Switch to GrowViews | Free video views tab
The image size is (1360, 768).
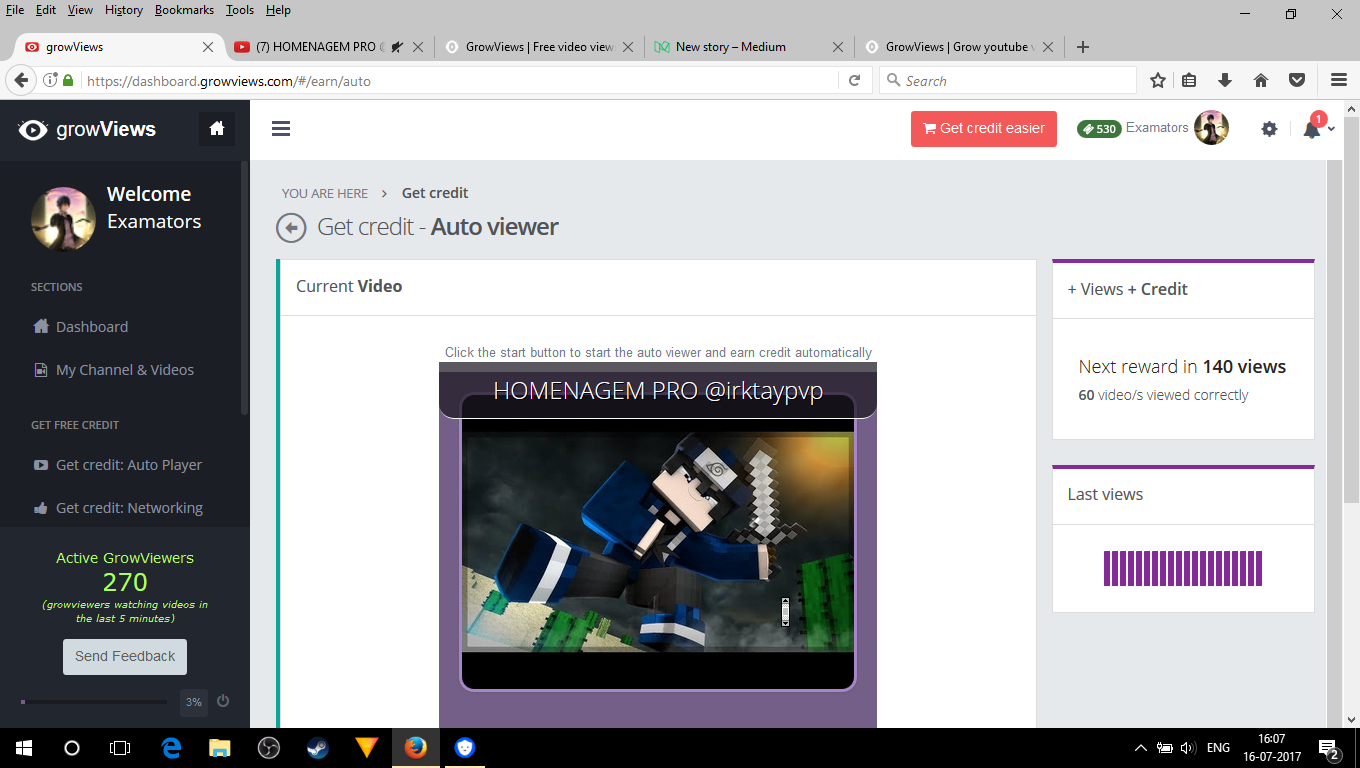pyautogui.click(x=539, y=47)
